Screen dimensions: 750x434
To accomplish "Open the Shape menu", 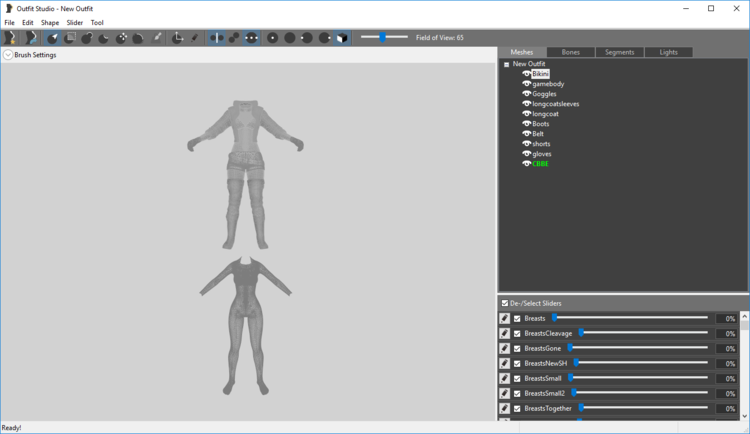I will [50, 22].
